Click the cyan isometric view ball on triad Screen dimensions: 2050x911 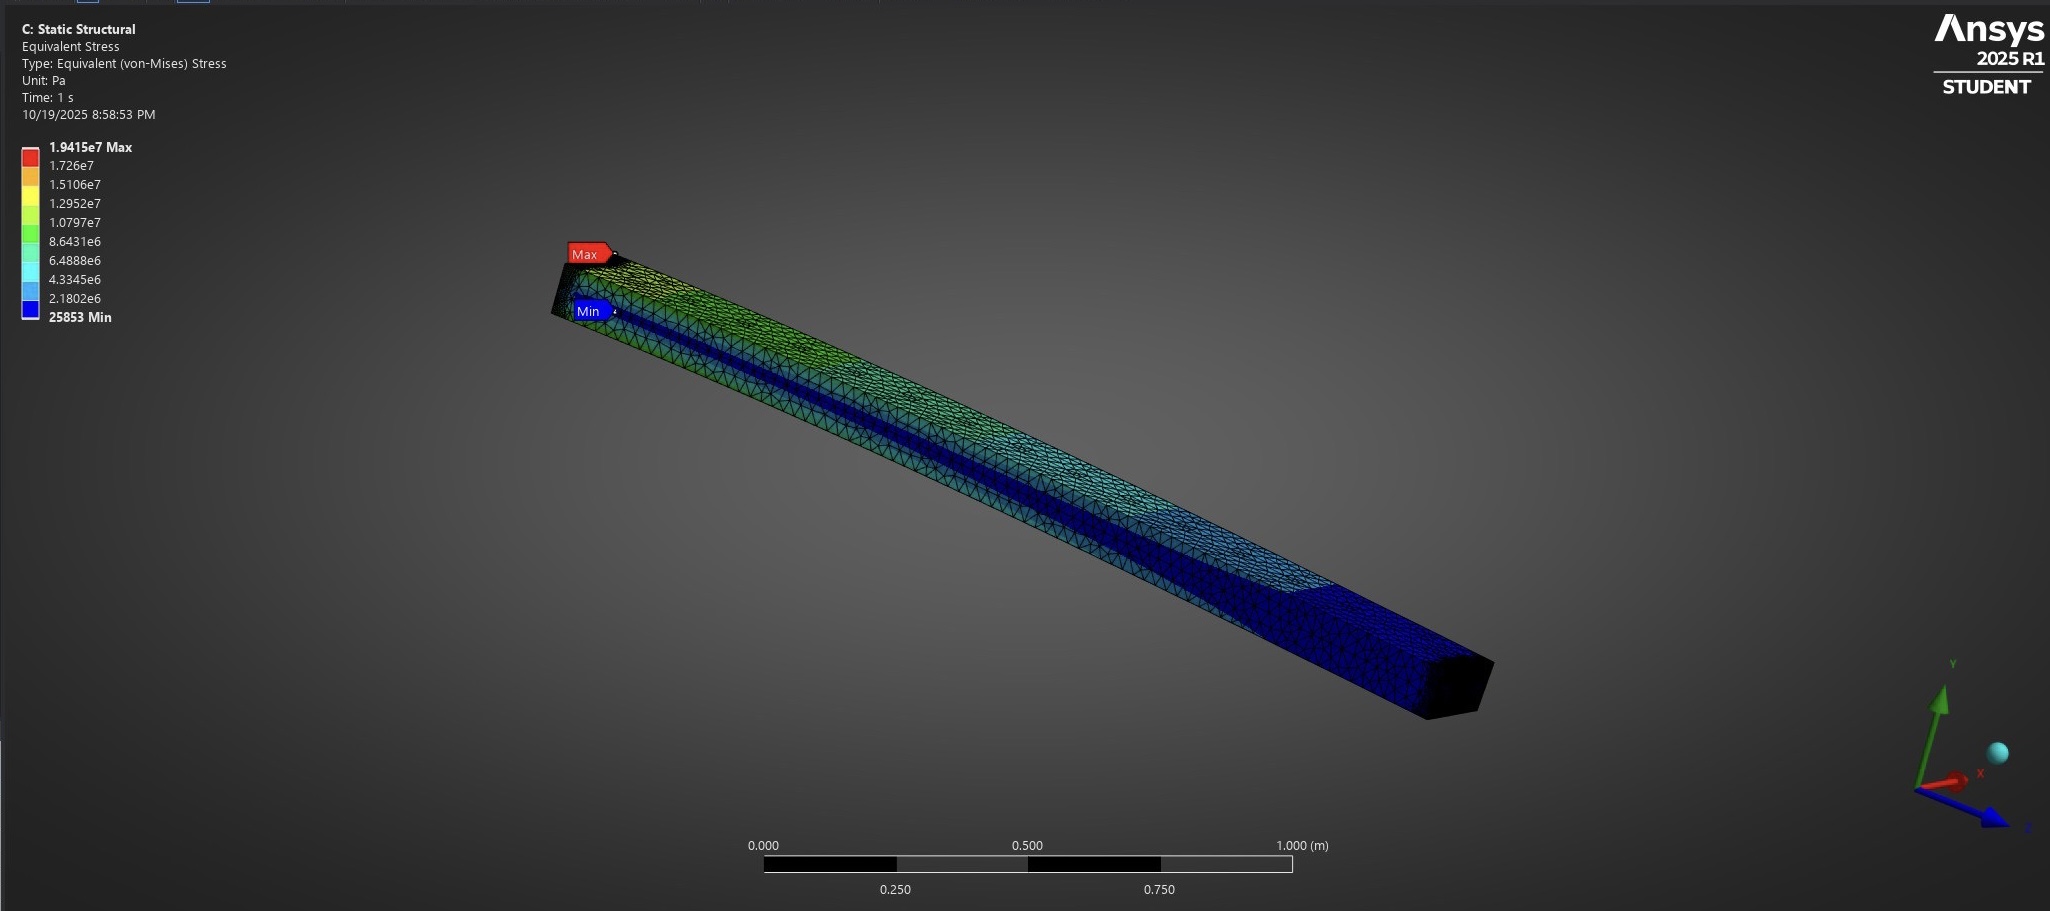click(x=1998, y=753)
